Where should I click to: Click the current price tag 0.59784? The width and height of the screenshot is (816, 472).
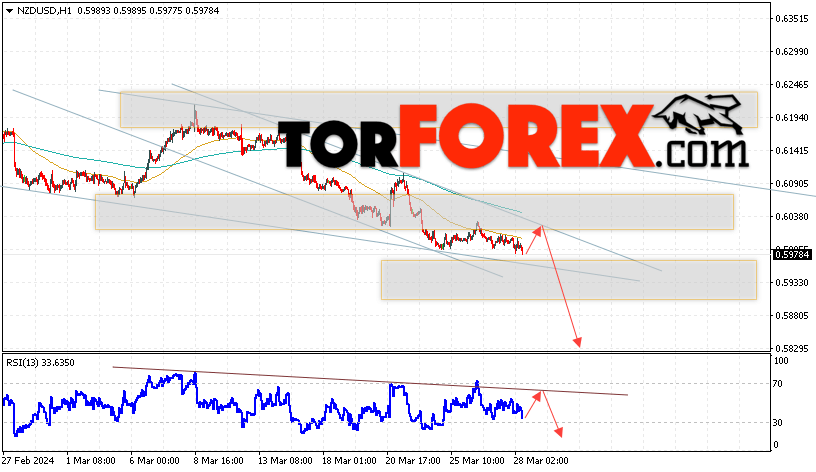[x=792, y=254]
